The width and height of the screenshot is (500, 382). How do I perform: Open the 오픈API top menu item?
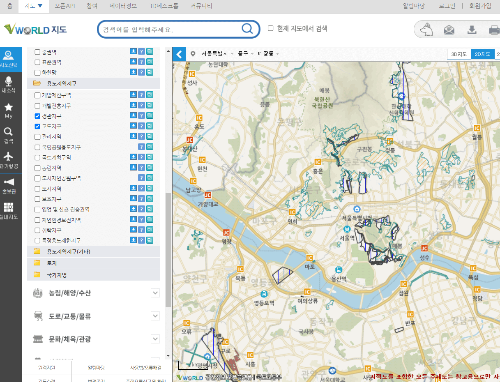tap(65, 6)
